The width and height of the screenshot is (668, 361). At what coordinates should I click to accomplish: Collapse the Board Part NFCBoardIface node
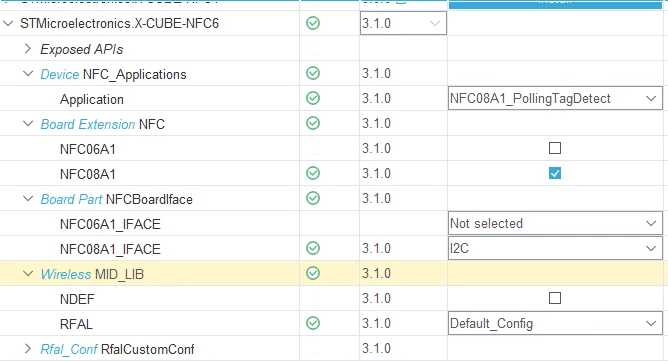(28, 199)
